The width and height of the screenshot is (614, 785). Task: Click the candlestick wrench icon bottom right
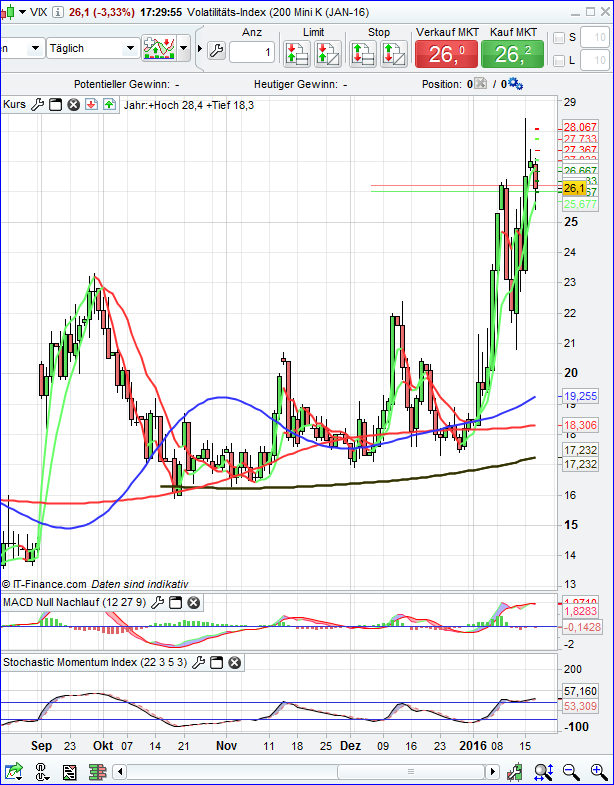pyautogui.click(x=515, y=771)
